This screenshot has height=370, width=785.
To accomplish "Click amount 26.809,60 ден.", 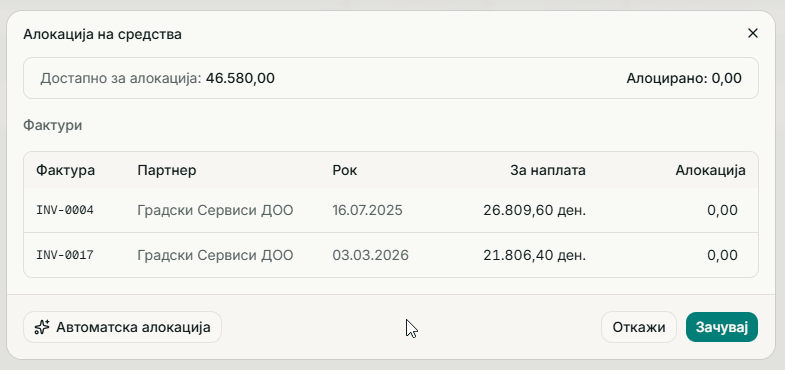I will (x=535, y=210).
